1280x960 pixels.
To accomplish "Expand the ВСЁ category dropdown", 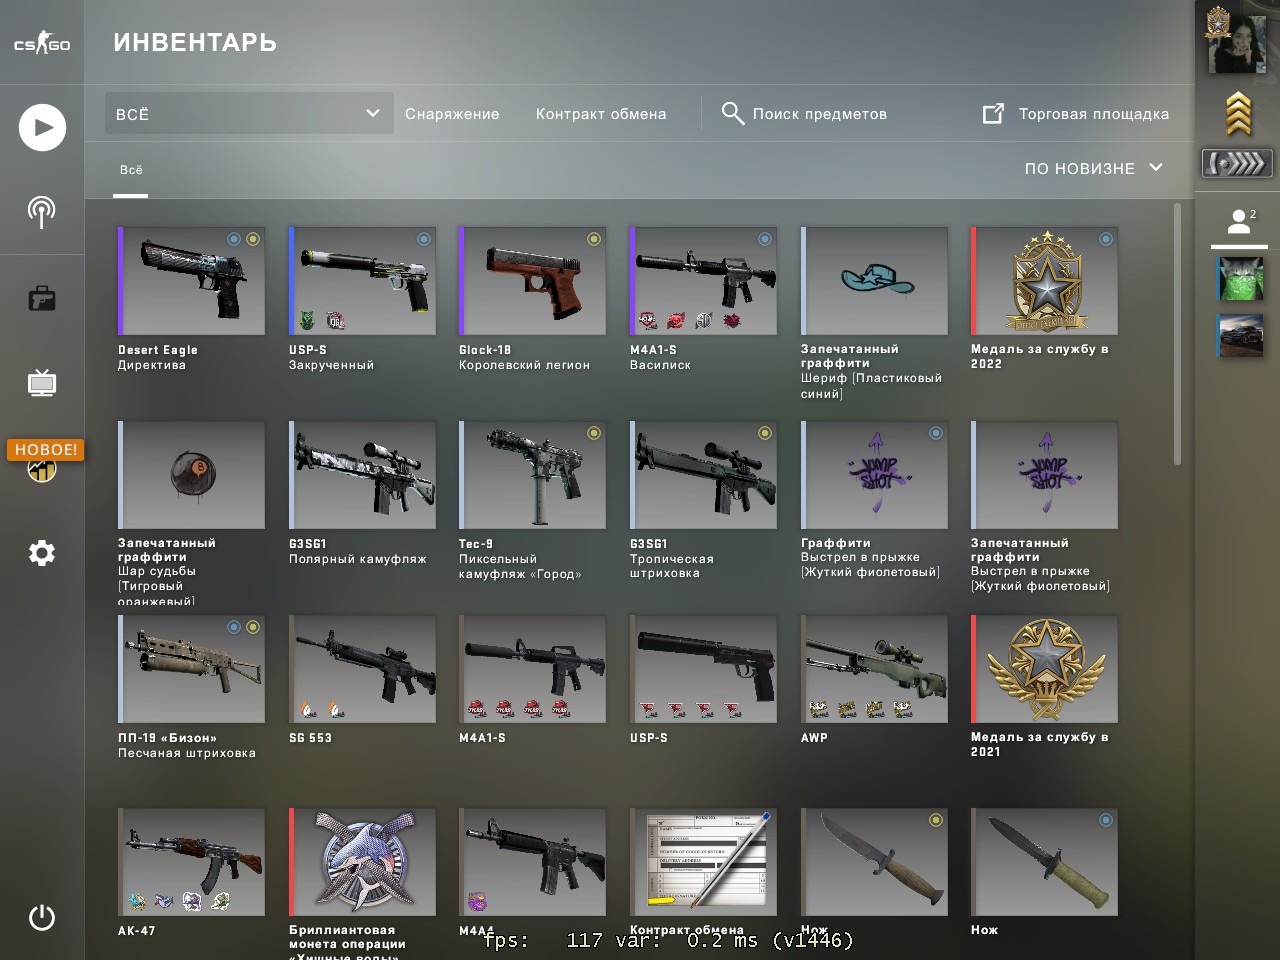I will point(249,114).
